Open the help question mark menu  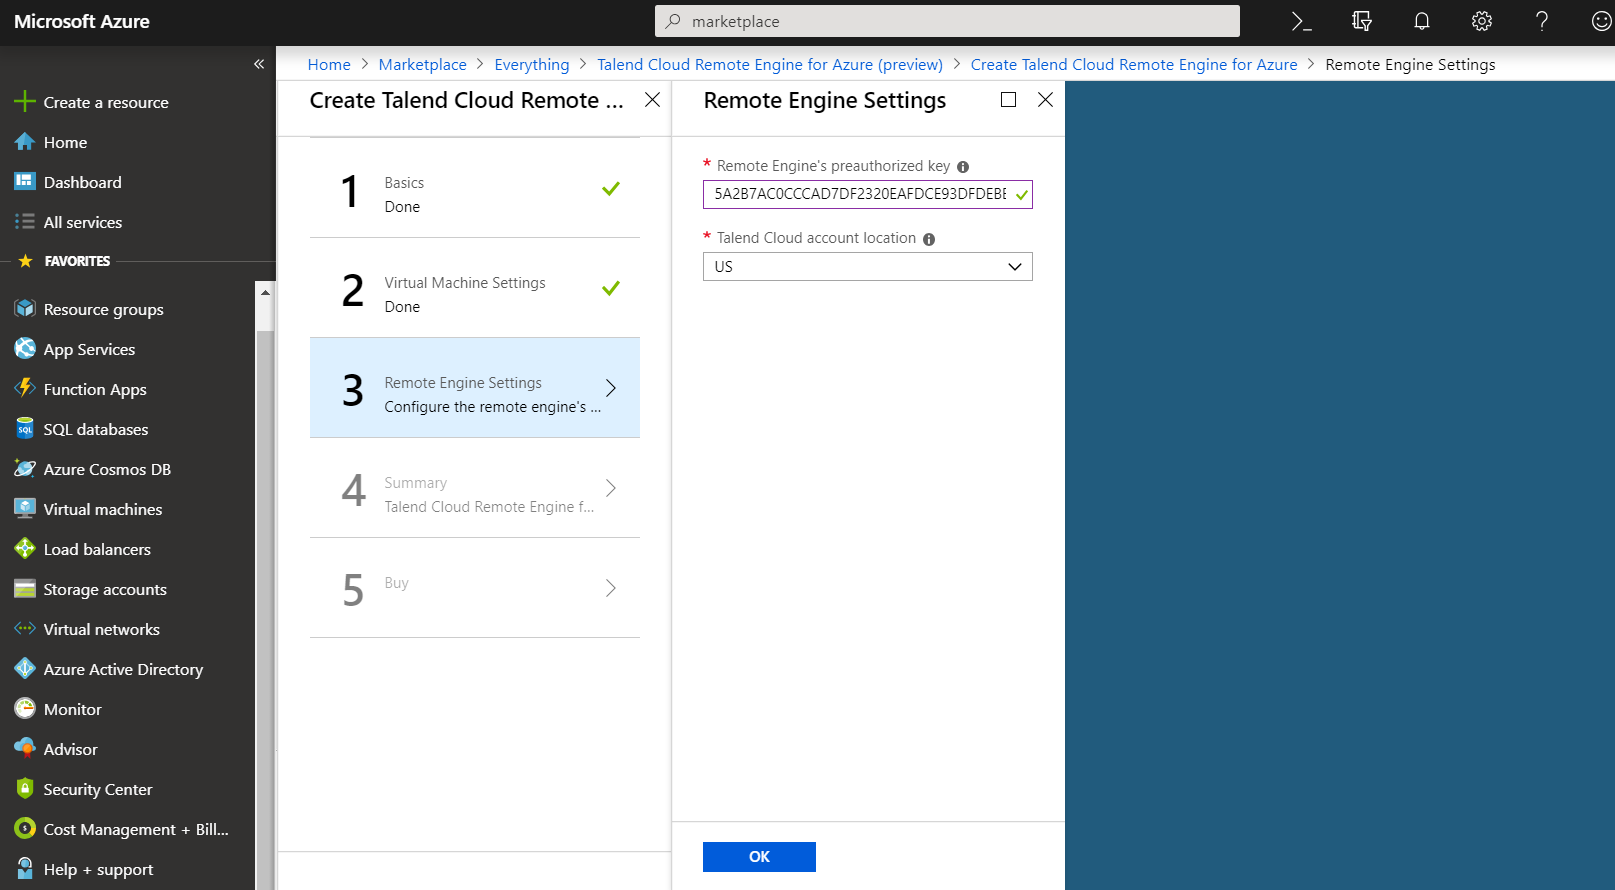tap(1542, 21)
